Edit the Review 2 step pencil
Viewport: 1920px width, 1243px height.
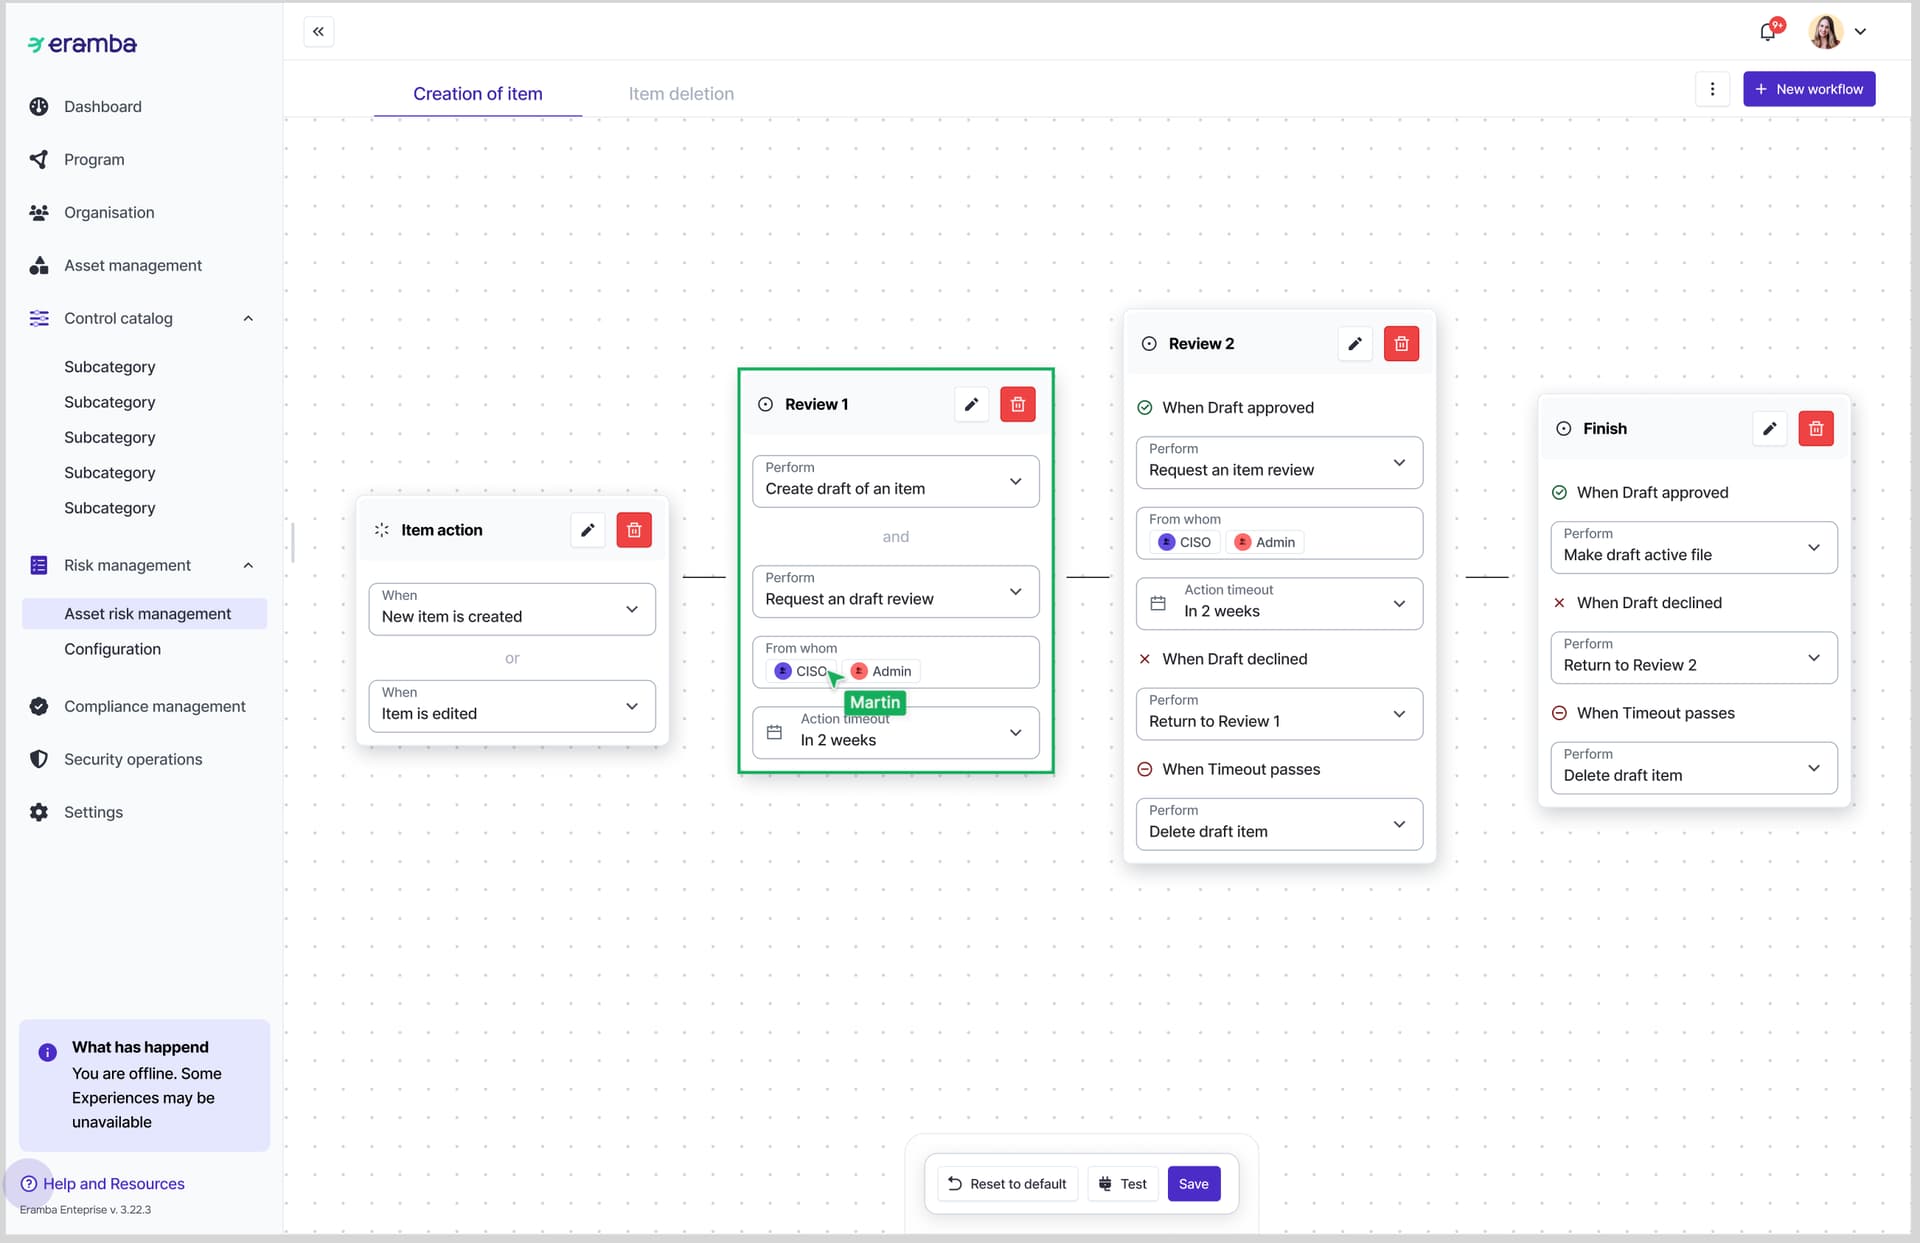click(1354, 343)
